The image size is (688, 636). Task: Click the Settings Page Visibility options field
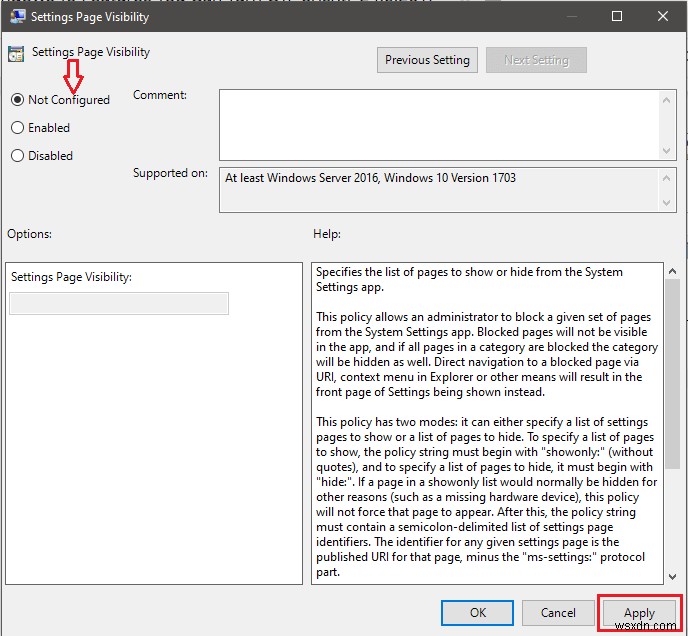click(119, 303)
